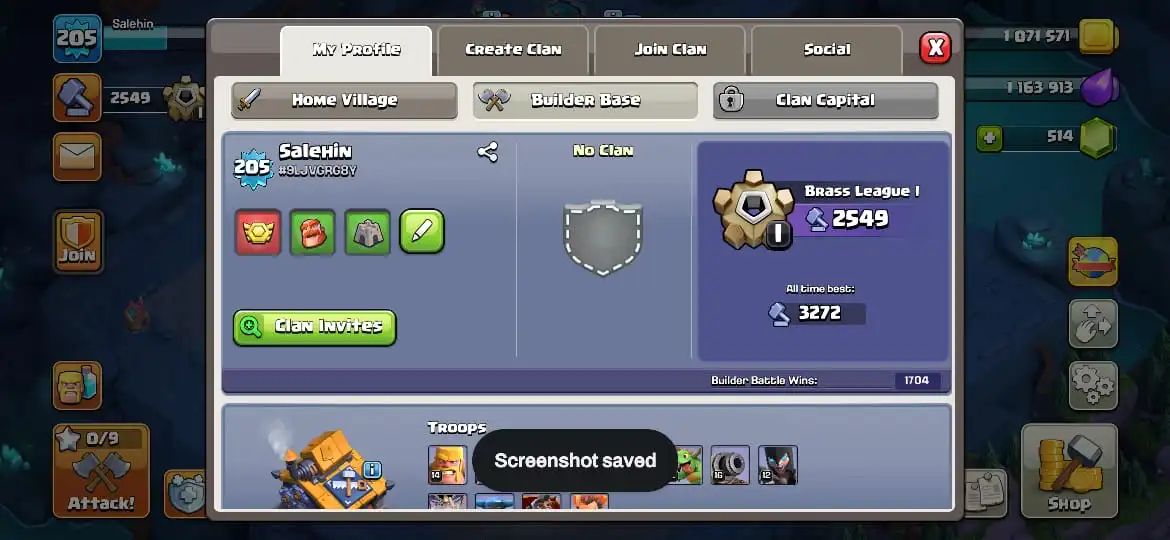Viewport: 1170px width, 540px height.
Task: Tap the Raged Barbarian troop thumbnail
Action: pyautogui.click(x=448, y=465)
